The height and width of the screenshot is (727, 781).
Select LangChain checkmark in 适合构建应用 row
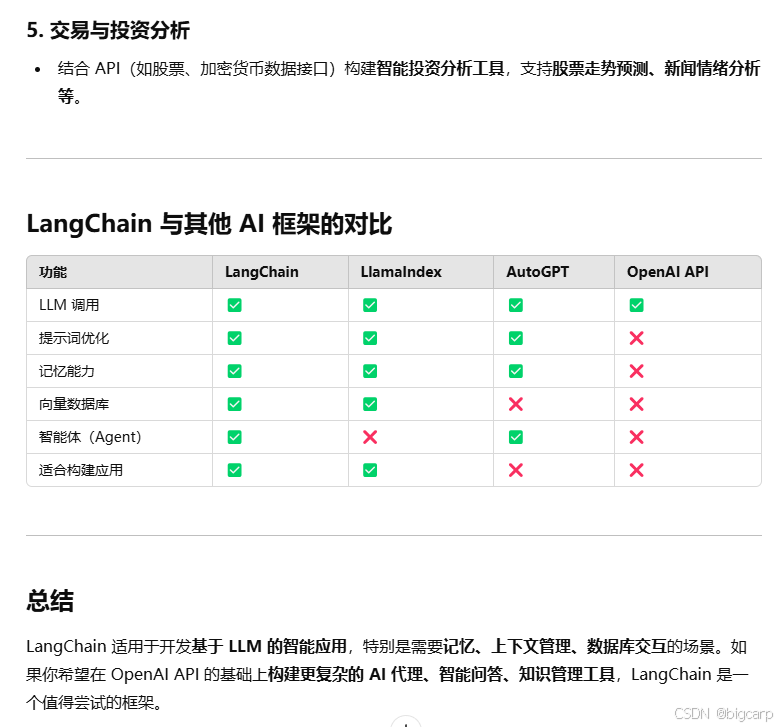235,470
